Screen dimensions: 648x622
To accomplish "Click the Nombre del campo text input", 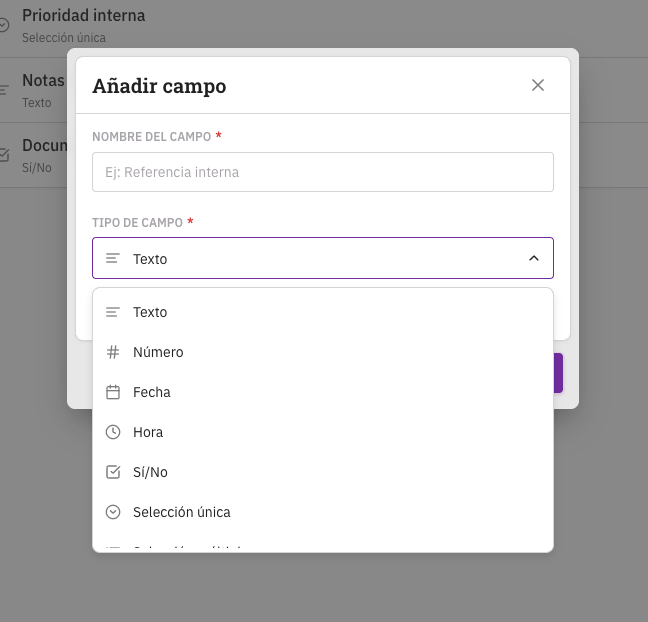I will [322, 172].
